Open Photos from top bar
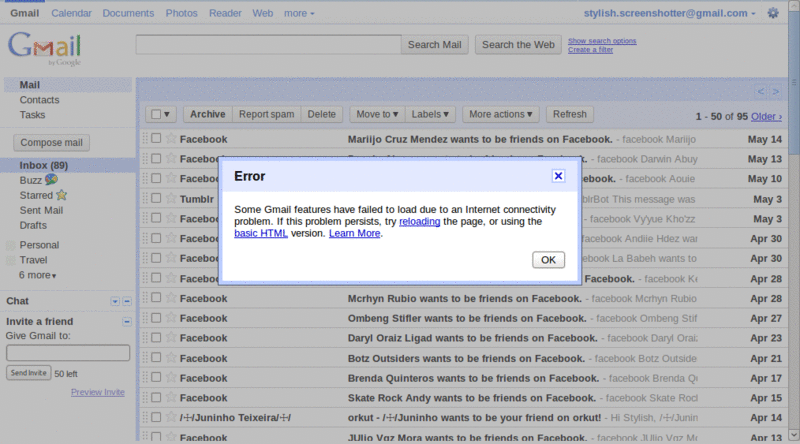 [181, 13]
